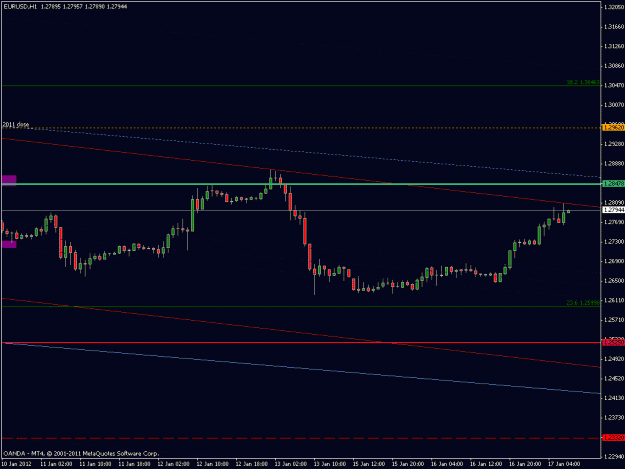Click the 1.30860 price axis label
This screenshot has height=469, width=625.
click(x=614, y=66)
